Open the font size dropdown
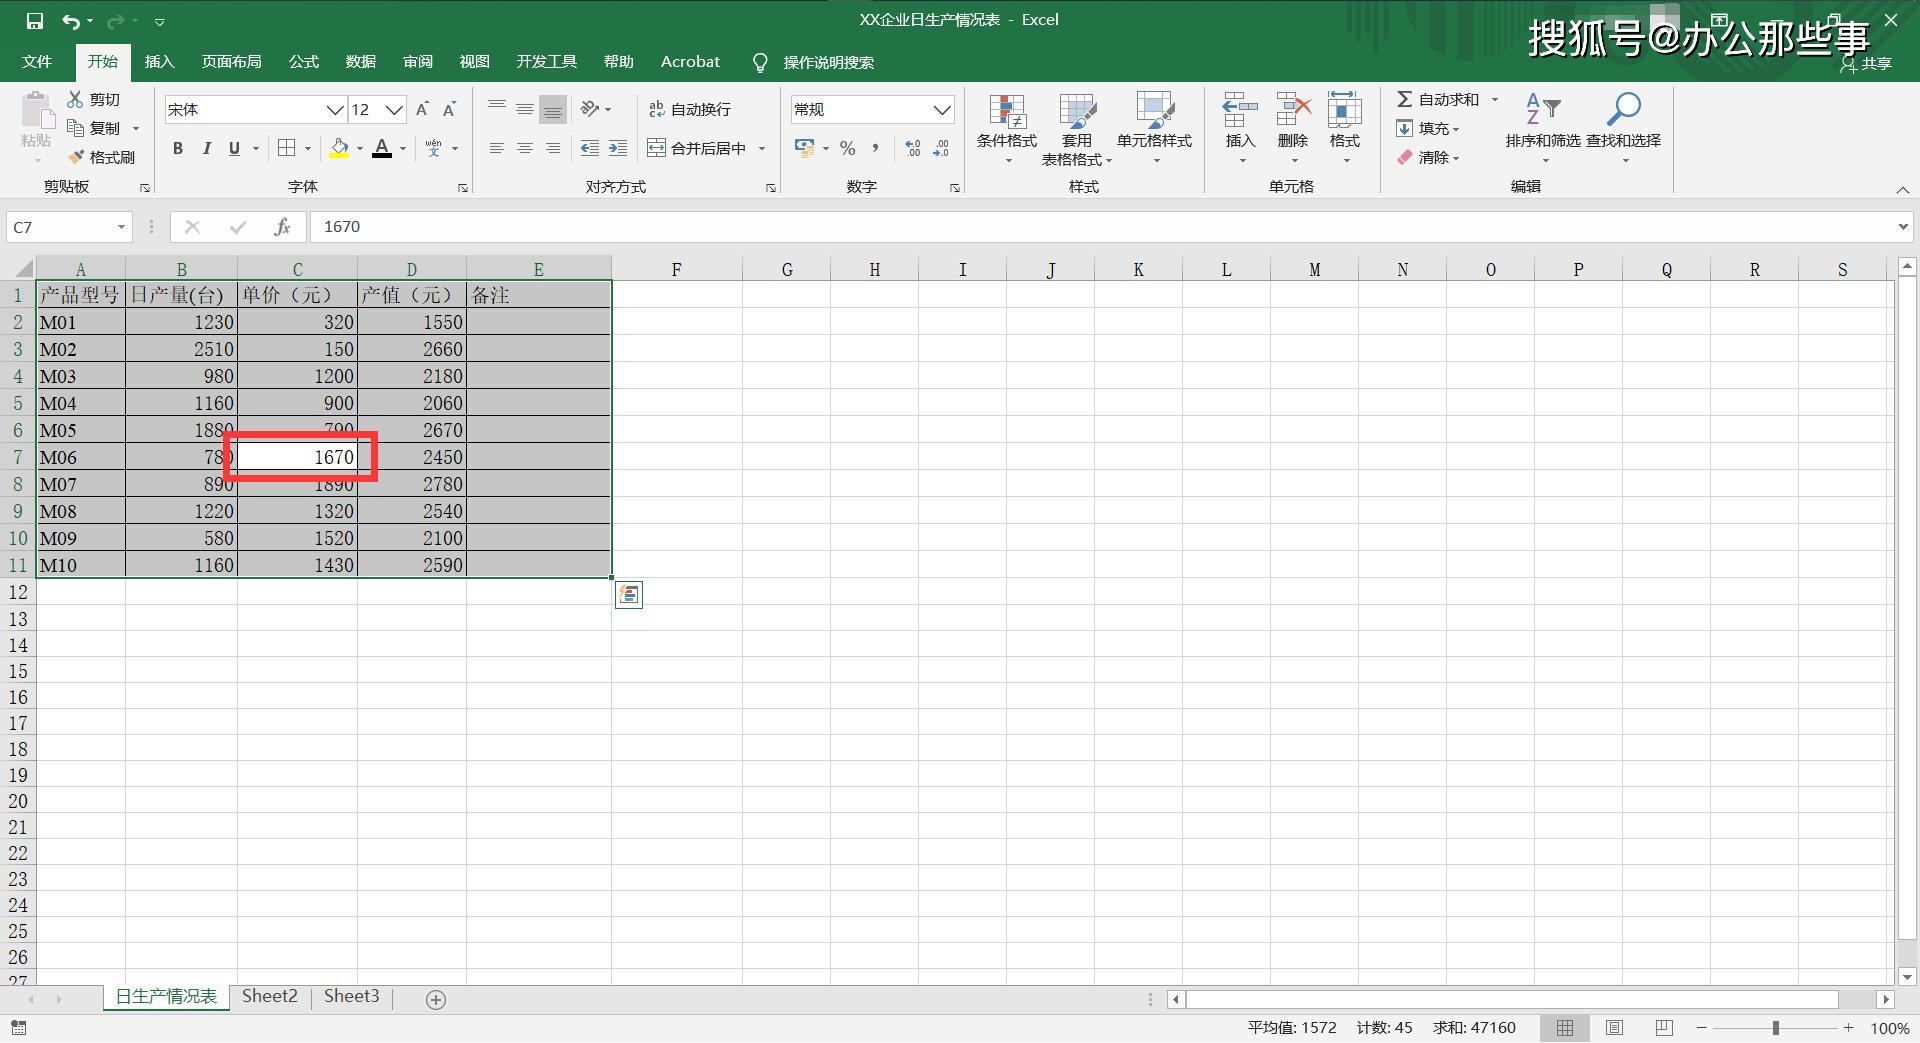The height and width of the screenshot is (1043, 1920). (394, 109)
